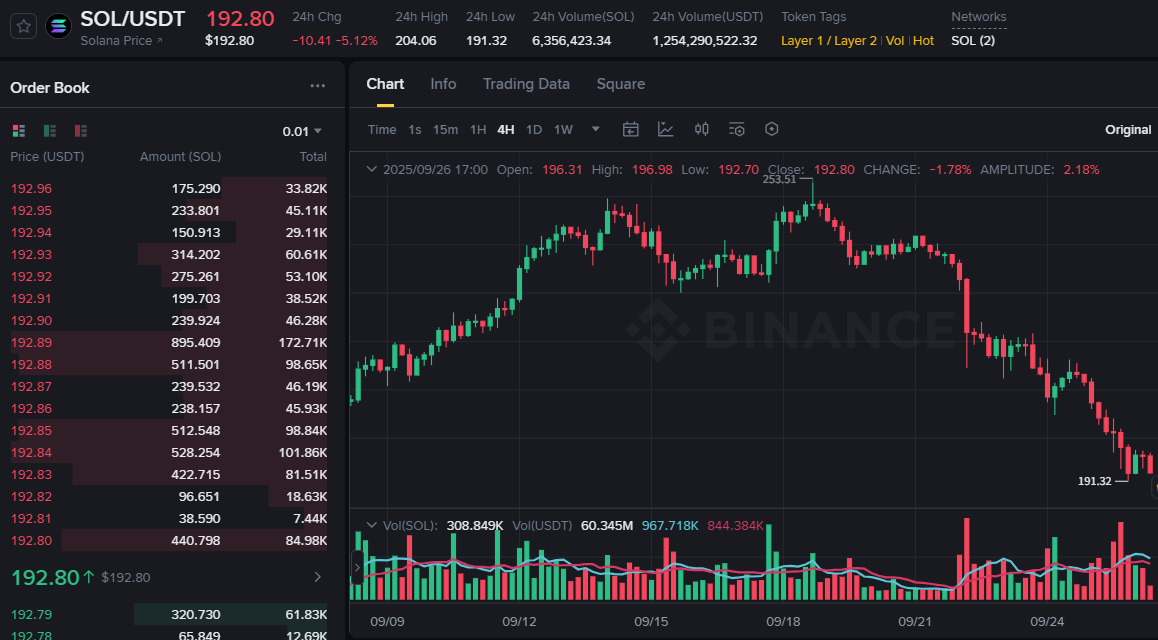Screen dimensions: 1158x640
Task: Click the Price (USDT) column header
Action: click(47, 156)
